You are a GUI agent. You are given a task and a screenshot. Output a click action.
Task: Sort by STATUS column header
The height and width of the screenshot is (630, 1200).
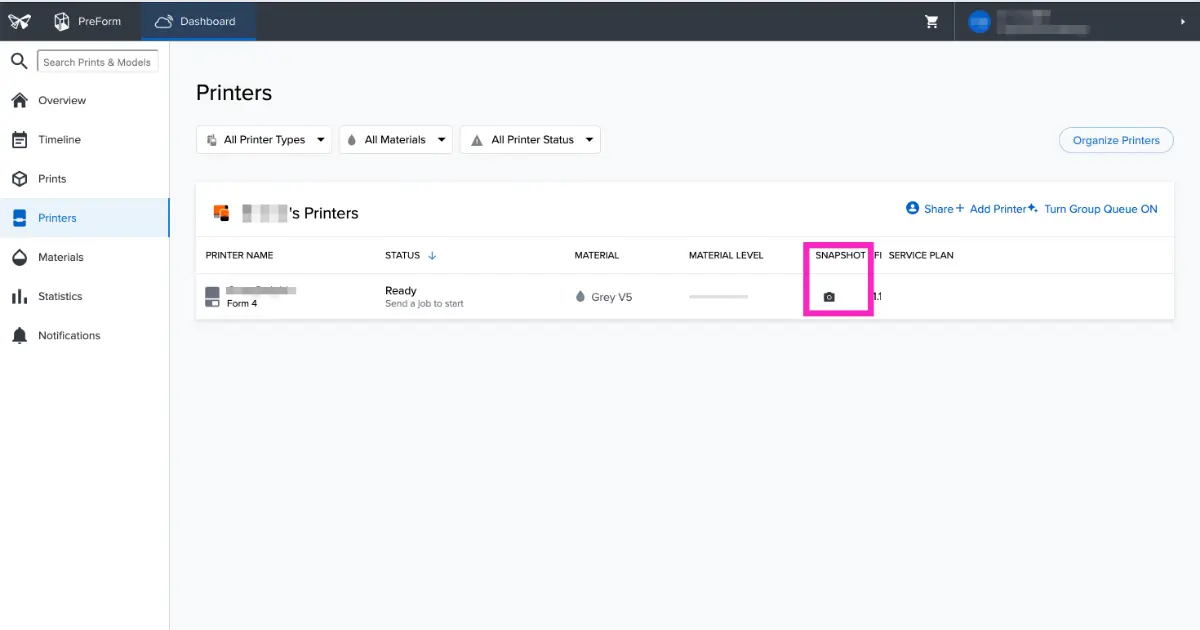(x=402, y=256)
